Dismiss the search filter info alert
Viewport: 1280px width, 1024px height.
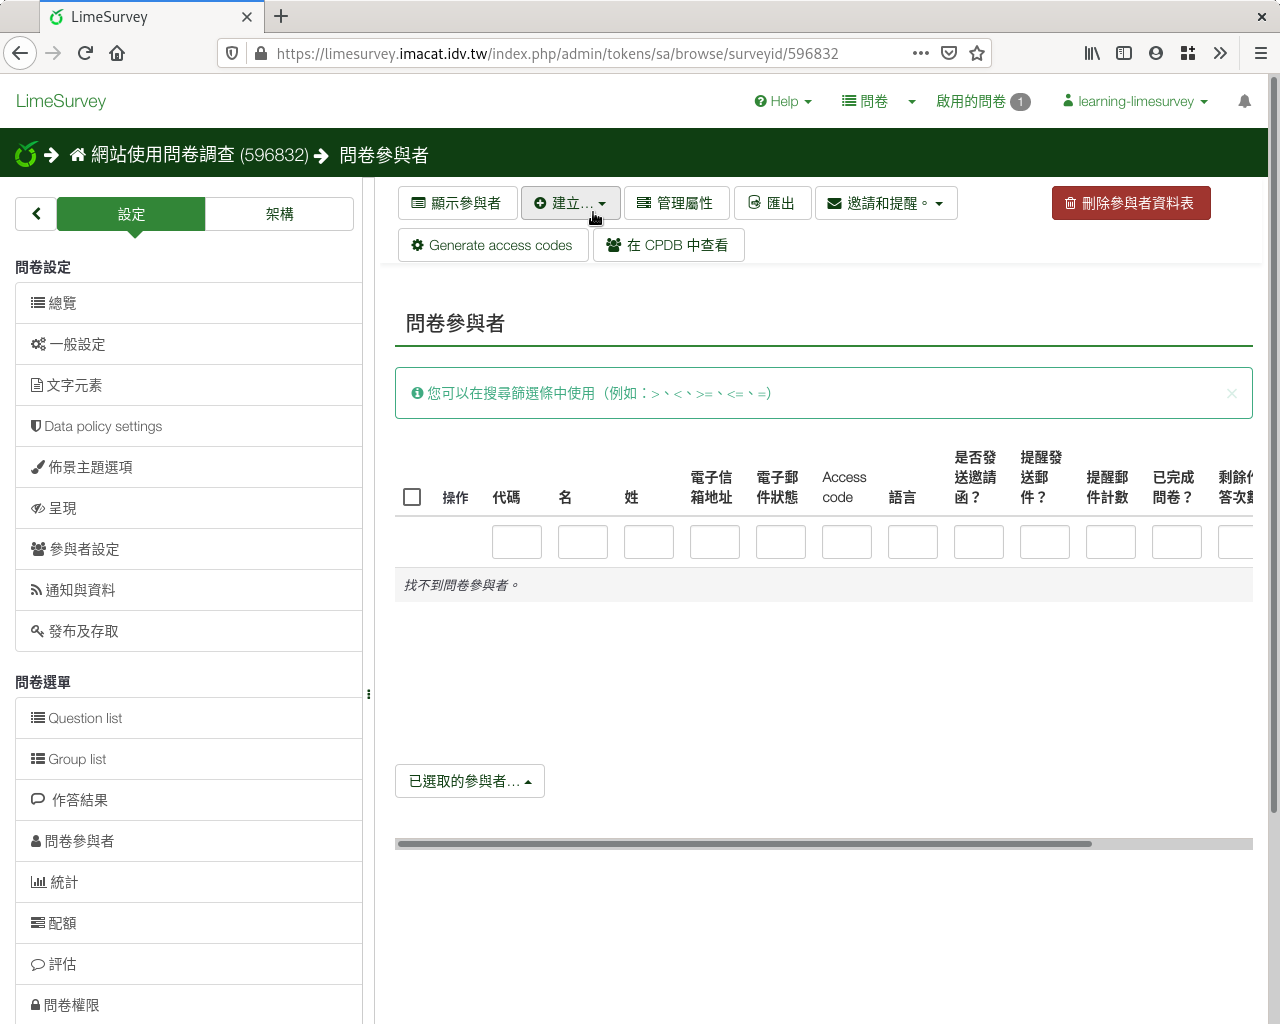[x=1232, y=393]
